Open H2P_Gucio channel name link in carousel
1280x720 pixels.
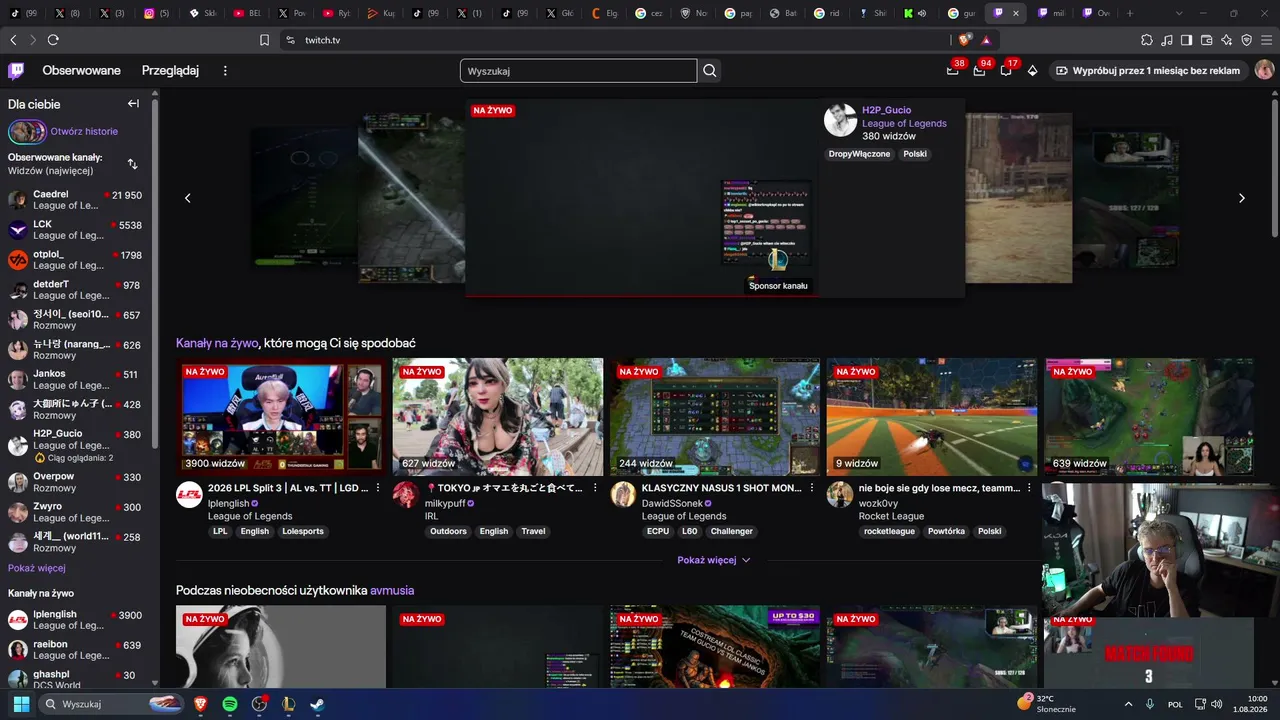click(x=886, y=110)
